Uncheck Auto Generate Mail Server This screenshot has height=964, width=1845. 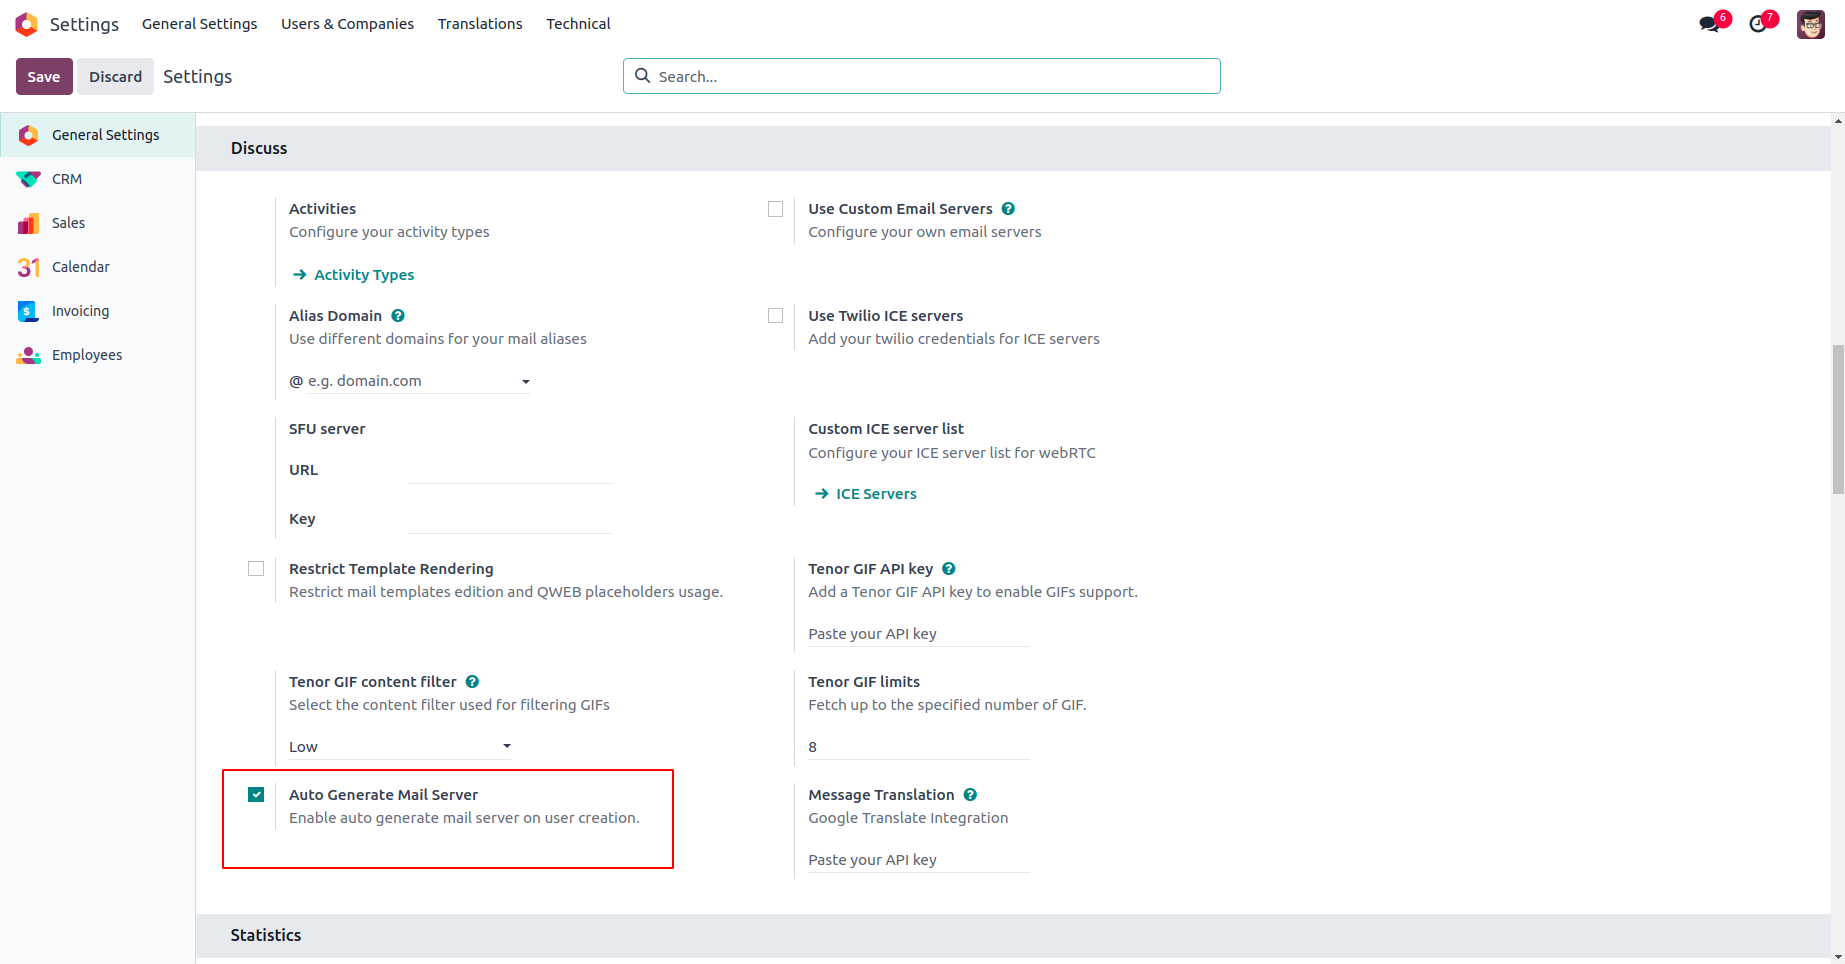[256, 795]
